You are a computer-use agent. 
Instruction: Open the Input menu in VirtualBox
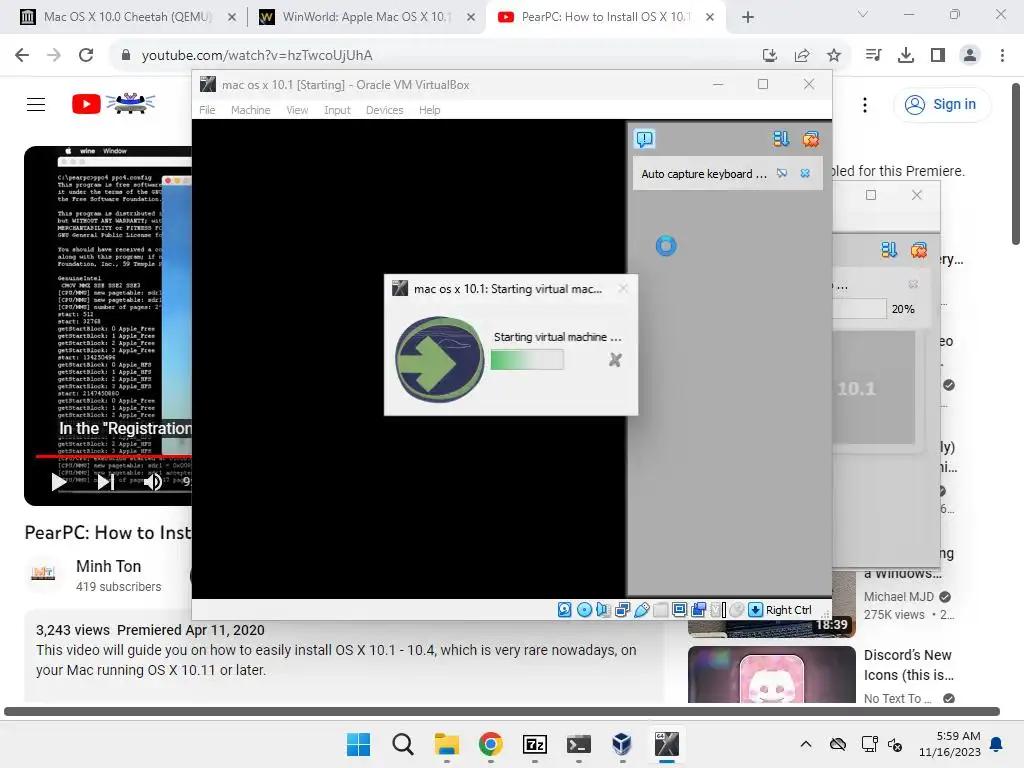pyautogui.click(x=337, y=110)
